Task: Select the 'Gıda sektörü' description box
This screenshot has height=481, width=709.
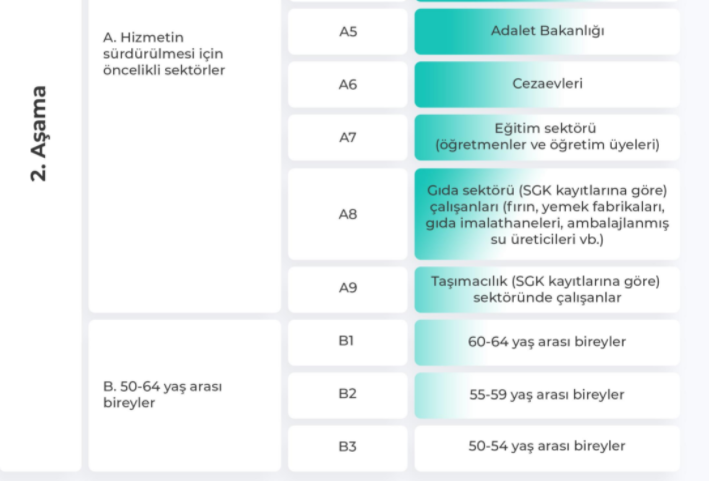Action: 547,214
